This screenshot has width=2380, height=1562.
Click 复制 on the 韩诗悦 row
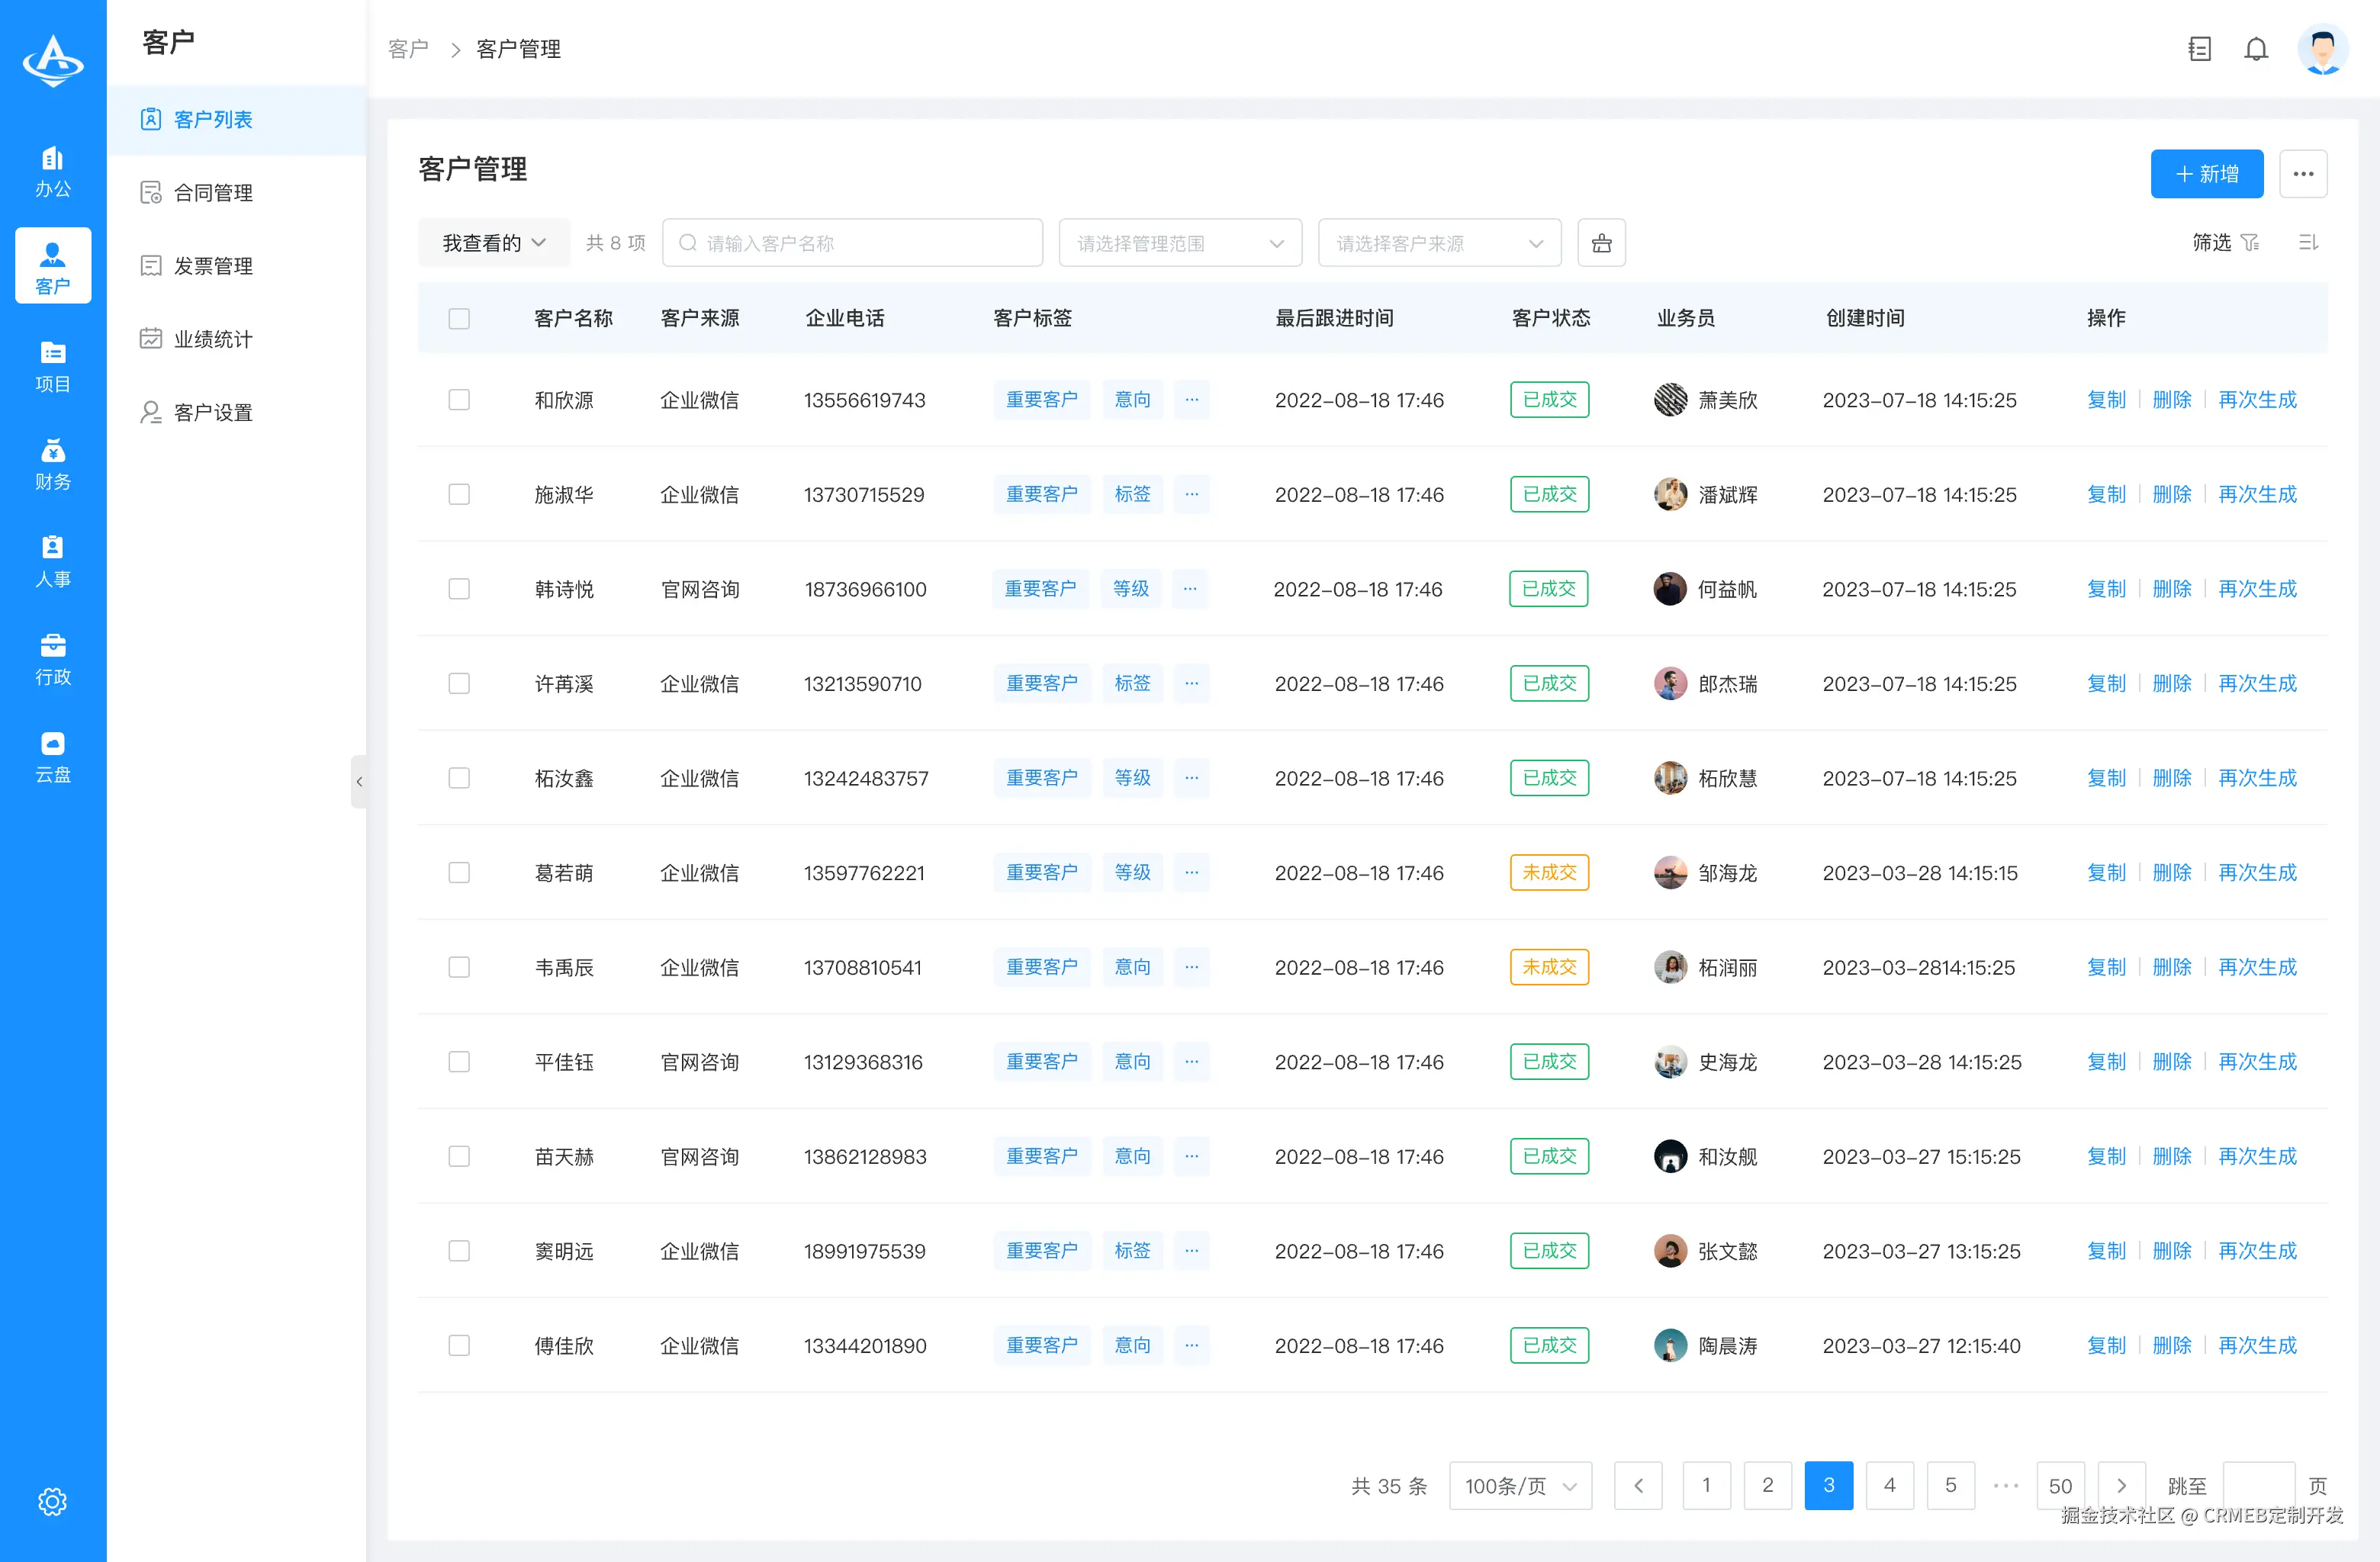(x=2106, y=589)
